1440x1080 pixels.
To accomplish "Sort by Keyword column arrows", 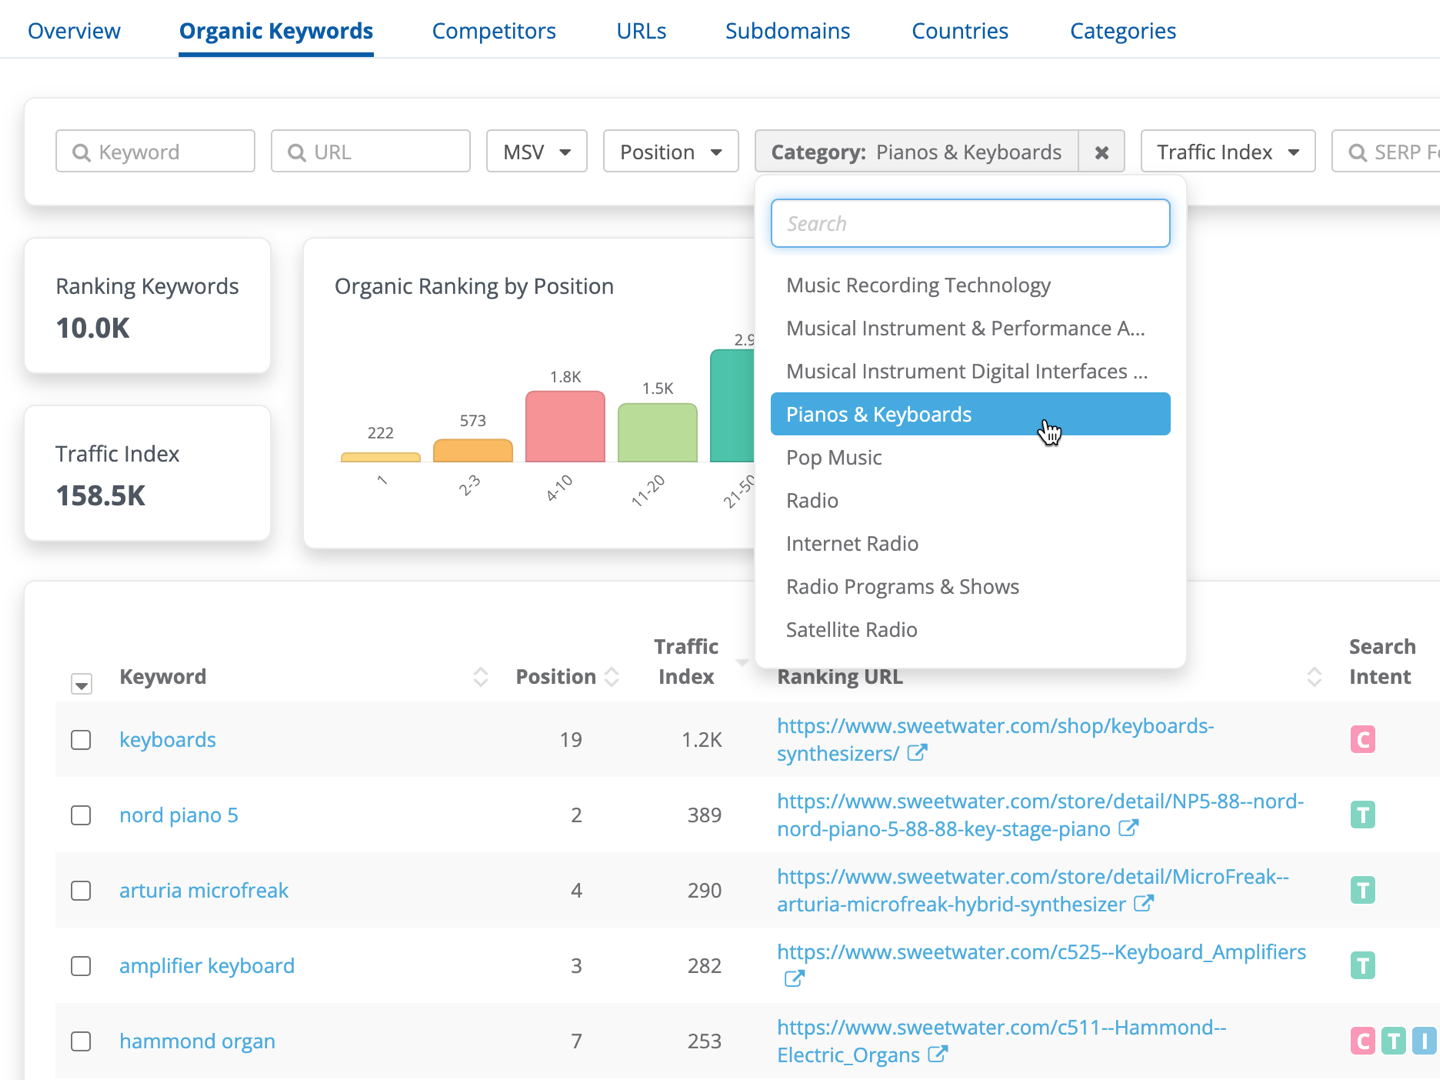I will (480, 677).
